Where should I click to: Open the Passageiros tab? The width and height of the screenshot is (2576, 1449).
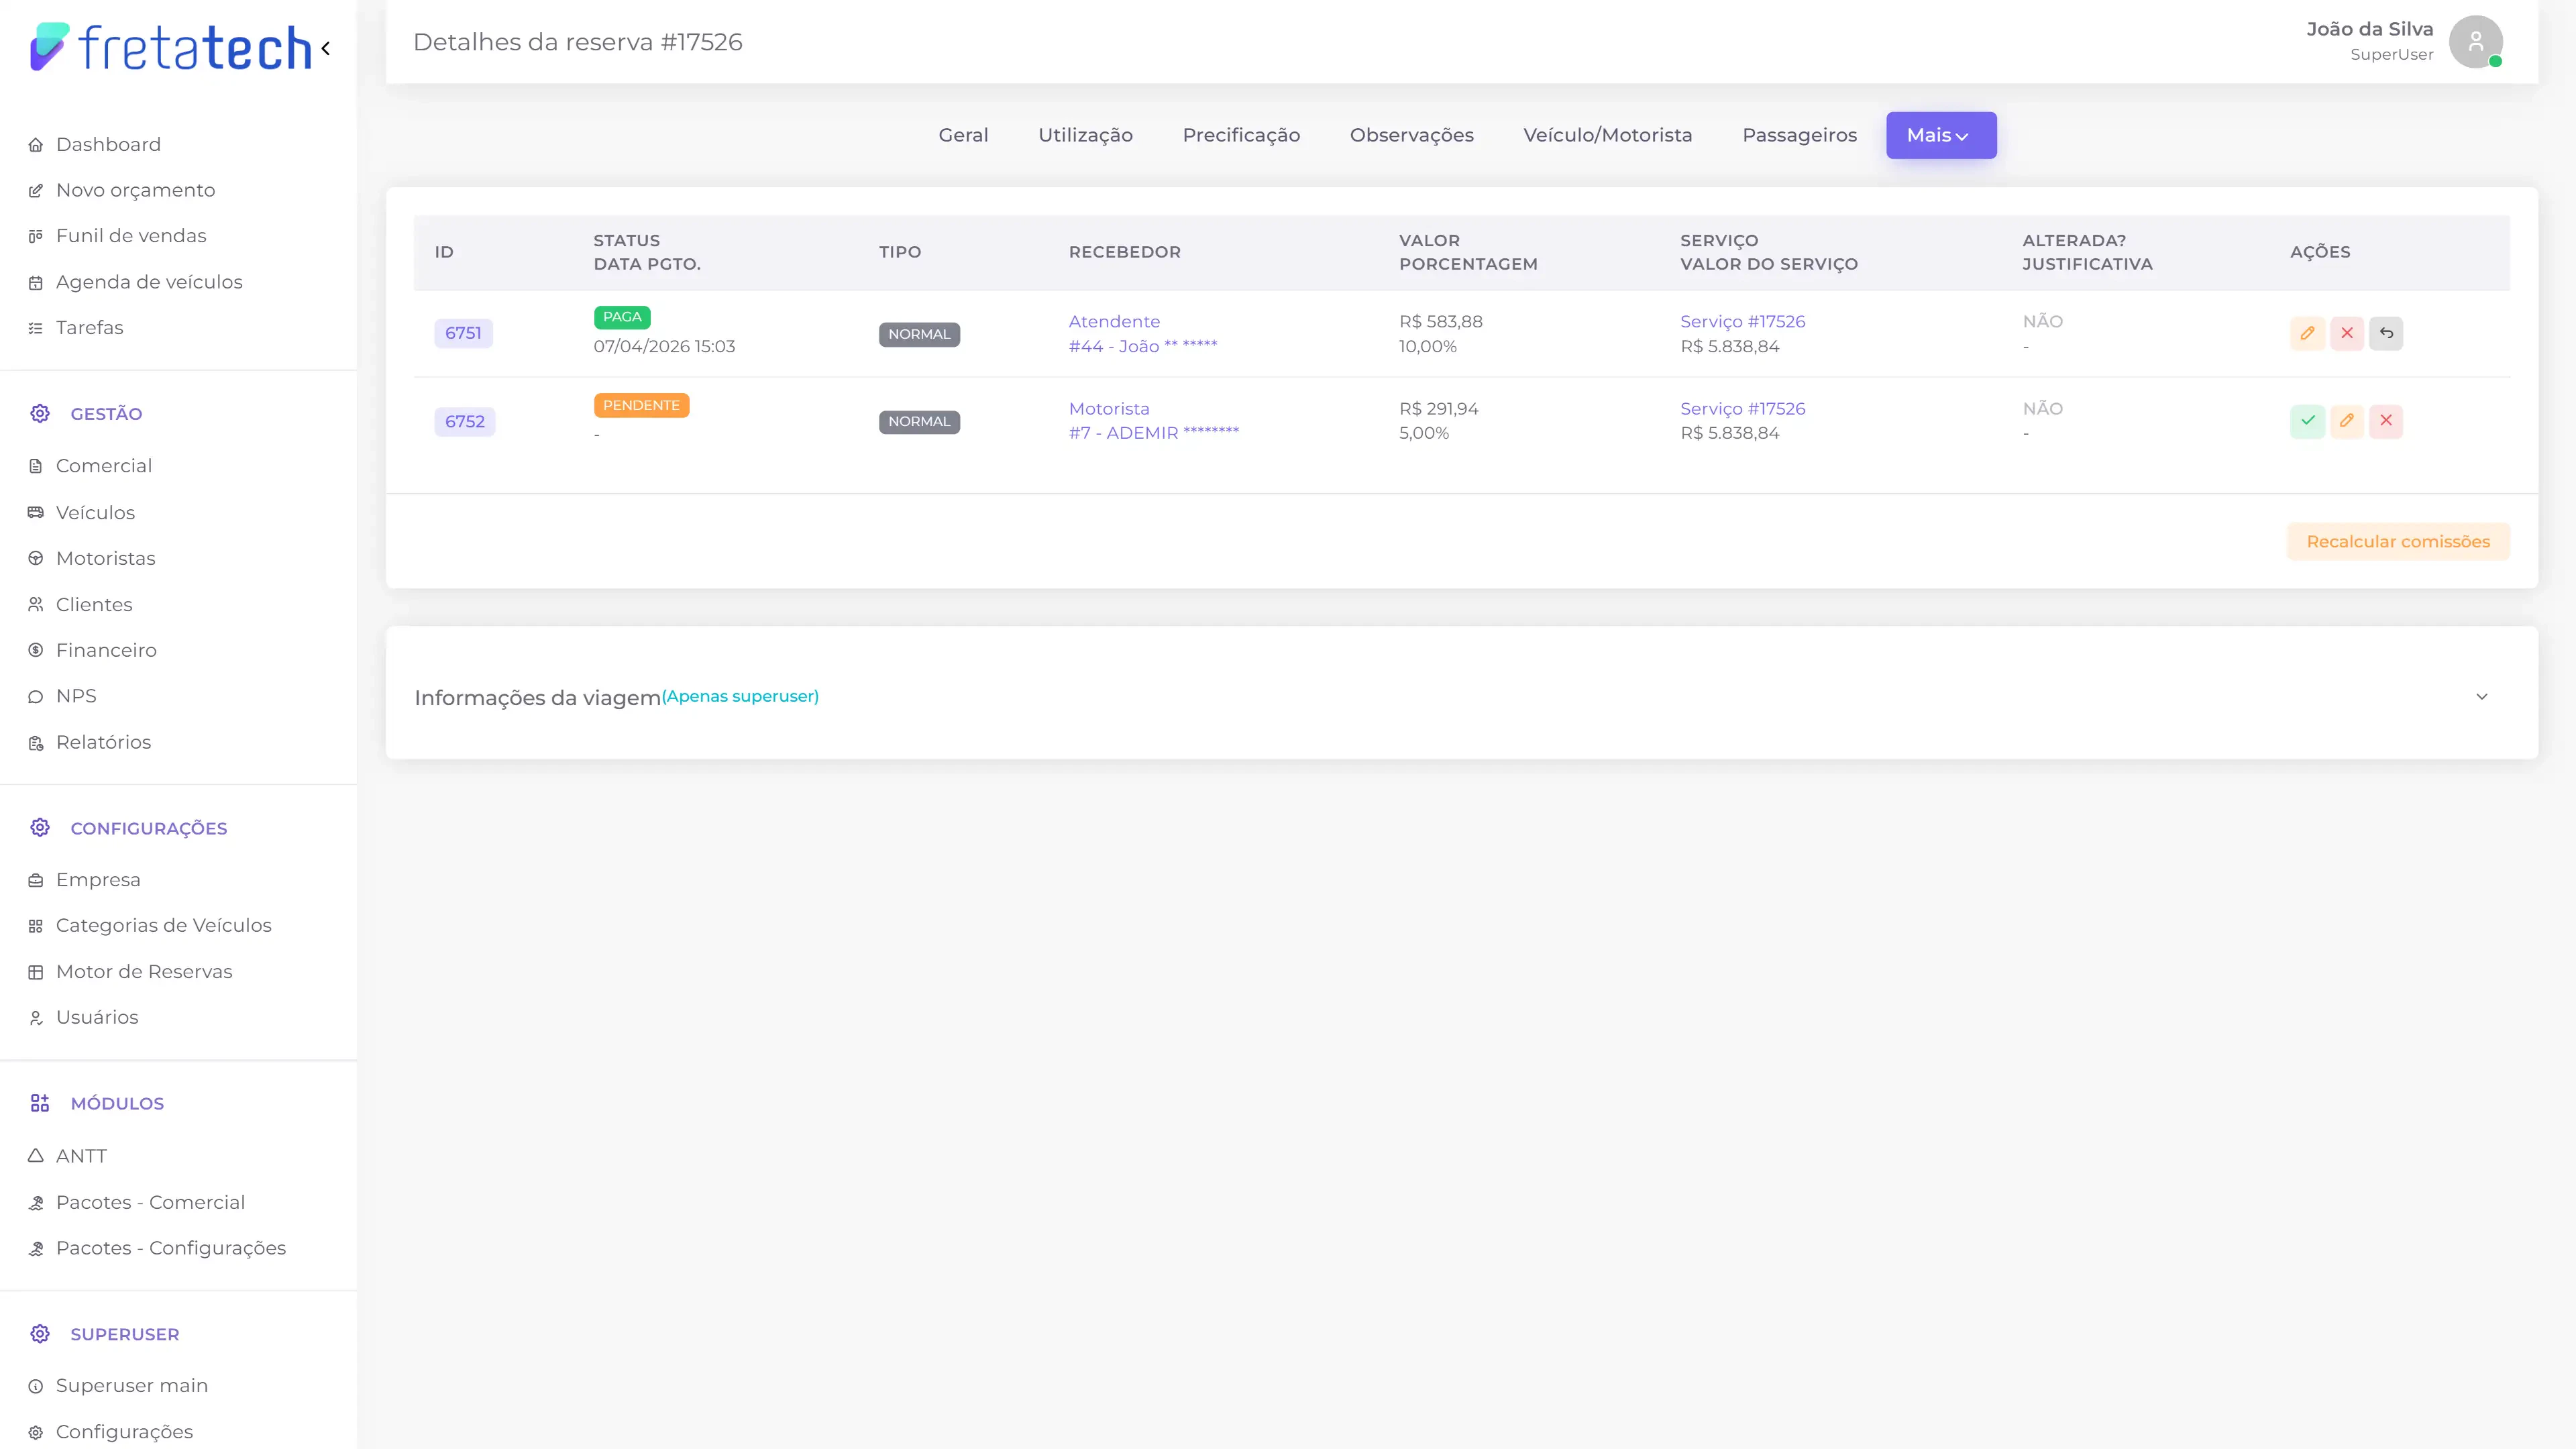1800,135
